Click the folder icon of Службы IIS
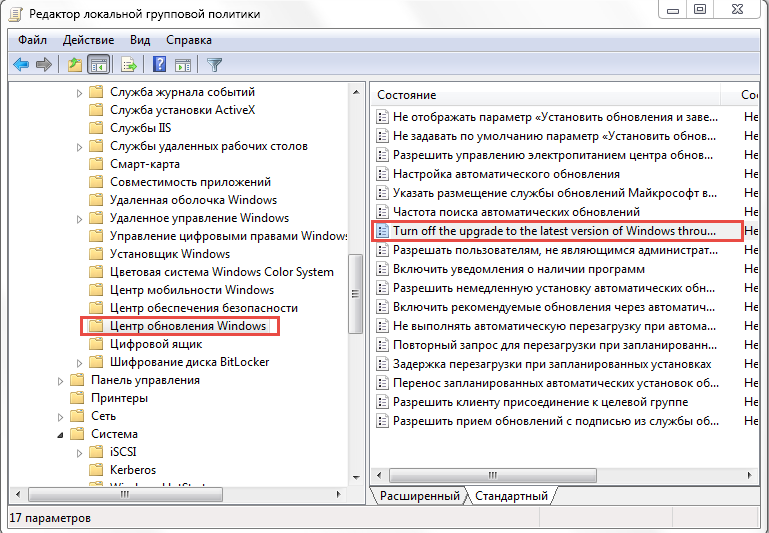 tap(96, 127)
